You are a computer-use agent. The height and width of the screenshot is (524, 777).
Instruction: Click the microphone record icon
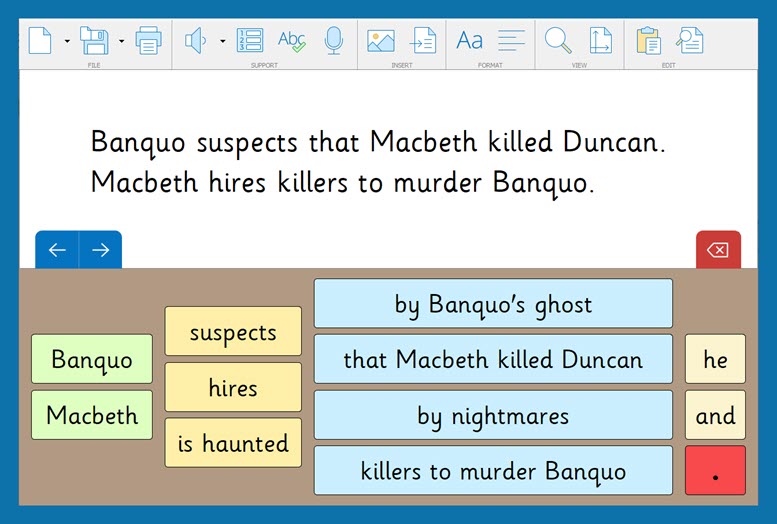pos(333,40)
